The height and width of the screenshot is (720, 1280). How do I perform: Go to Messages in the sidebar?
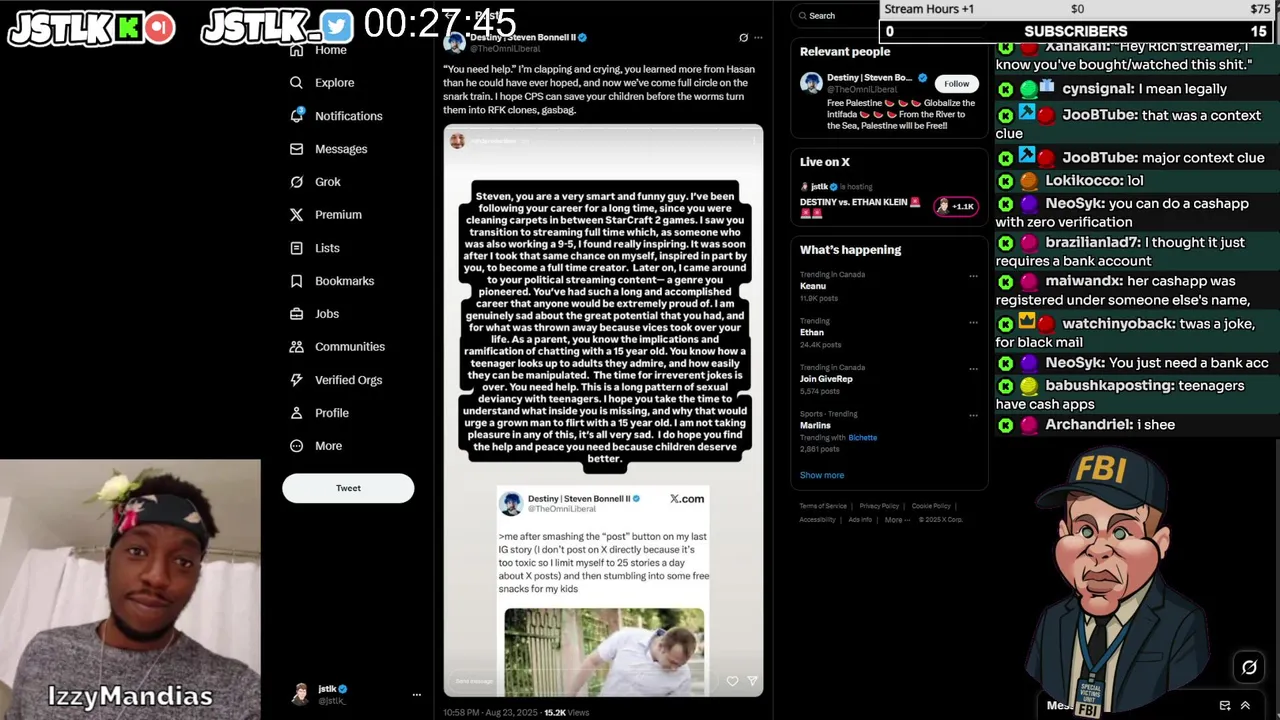tap(329, 149)
